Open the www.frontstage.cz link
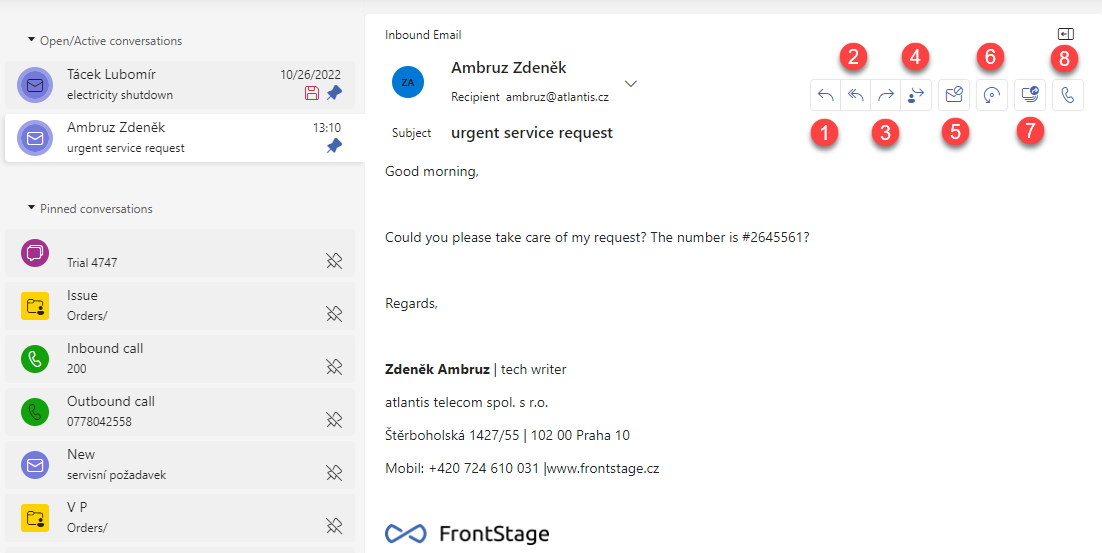The width and height of the screenshot is (1102, 553). coord(602,468)
